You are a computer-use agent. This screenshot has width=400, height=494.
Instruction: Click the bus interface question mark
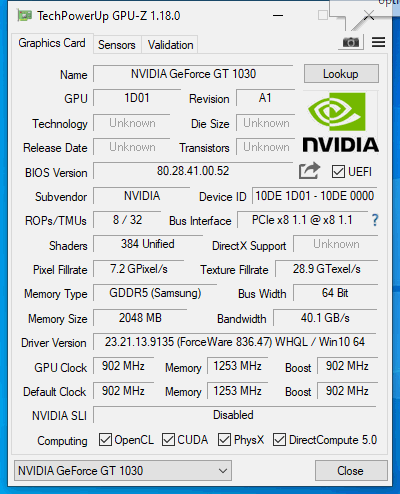click(375, 220)
